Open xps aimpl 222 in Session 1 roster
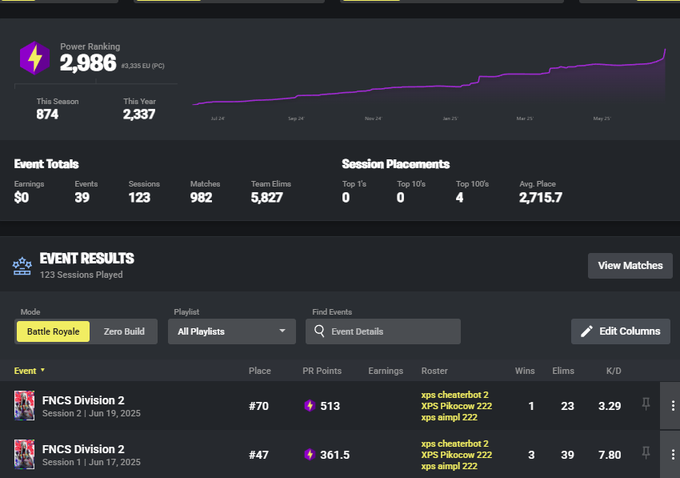680x478 pixels. pos(449,466)
